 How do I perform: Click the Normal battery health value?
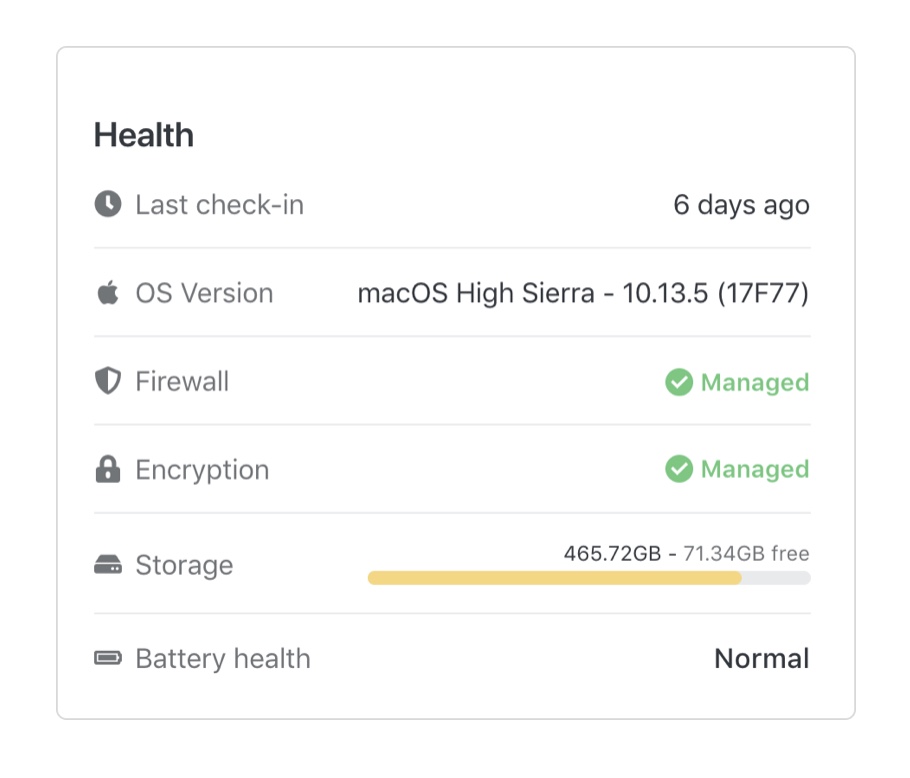pyautogui.click(x=761, y=658)
